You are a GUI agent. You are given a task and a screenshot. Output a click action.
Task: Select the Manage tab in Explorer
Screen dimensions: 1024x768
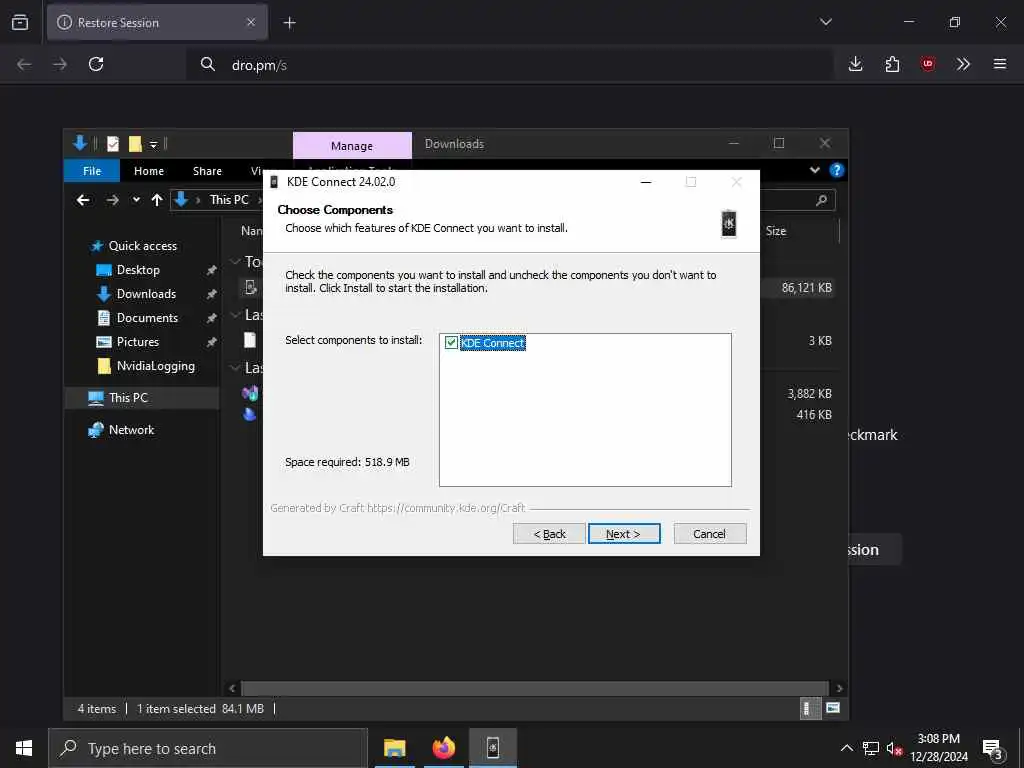352,146
